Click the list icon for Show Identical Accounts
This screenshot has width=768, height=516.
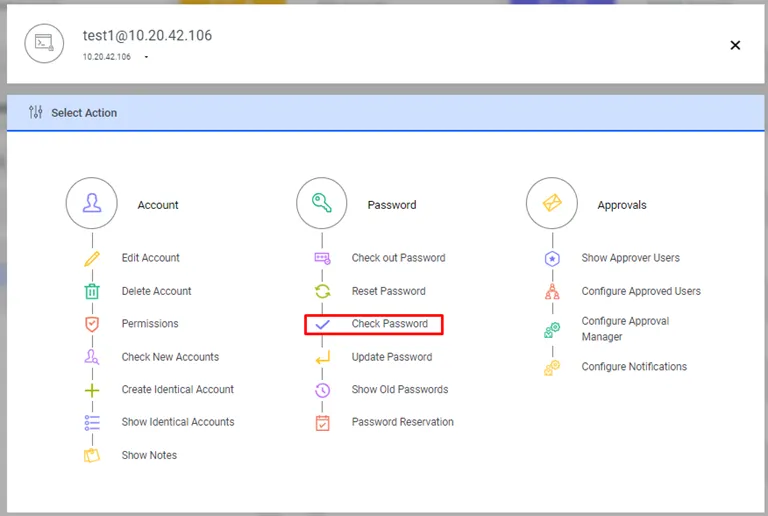(x=92, y=422)
